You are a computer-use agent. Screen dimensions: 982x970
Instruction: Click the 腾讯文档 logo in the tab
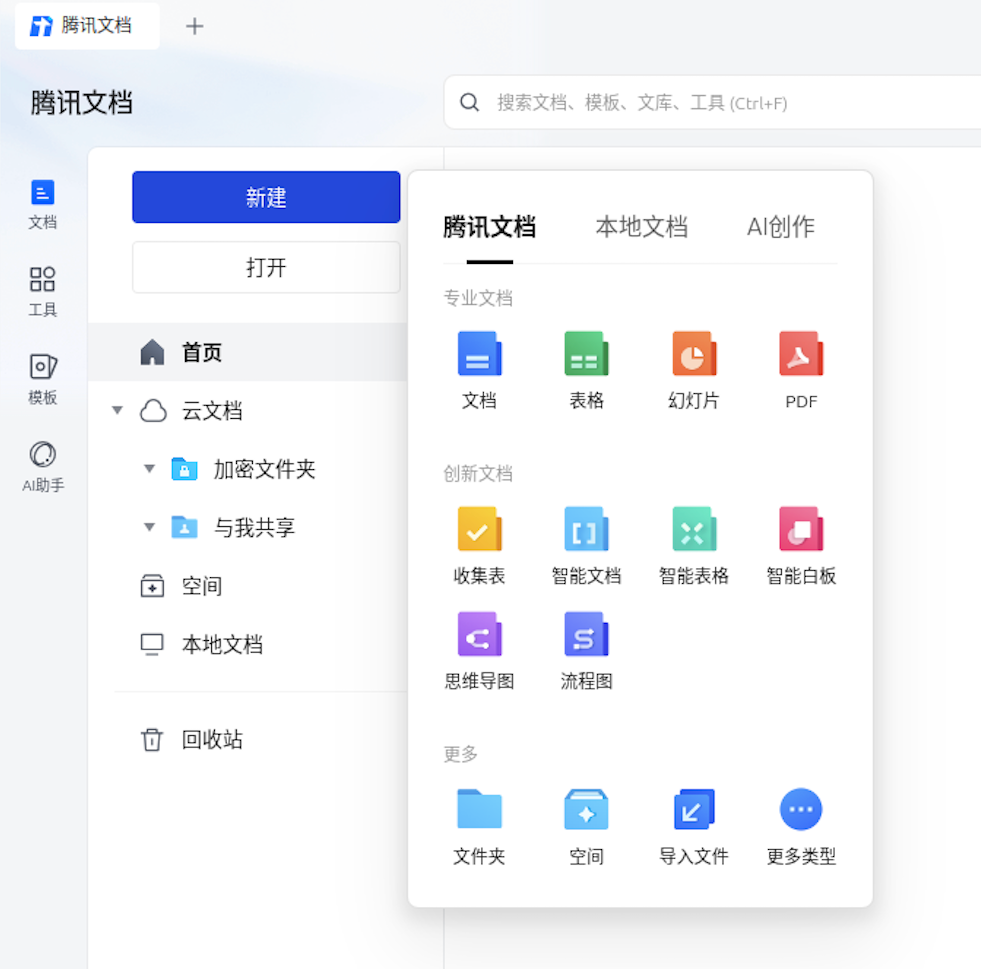(41, 26)
